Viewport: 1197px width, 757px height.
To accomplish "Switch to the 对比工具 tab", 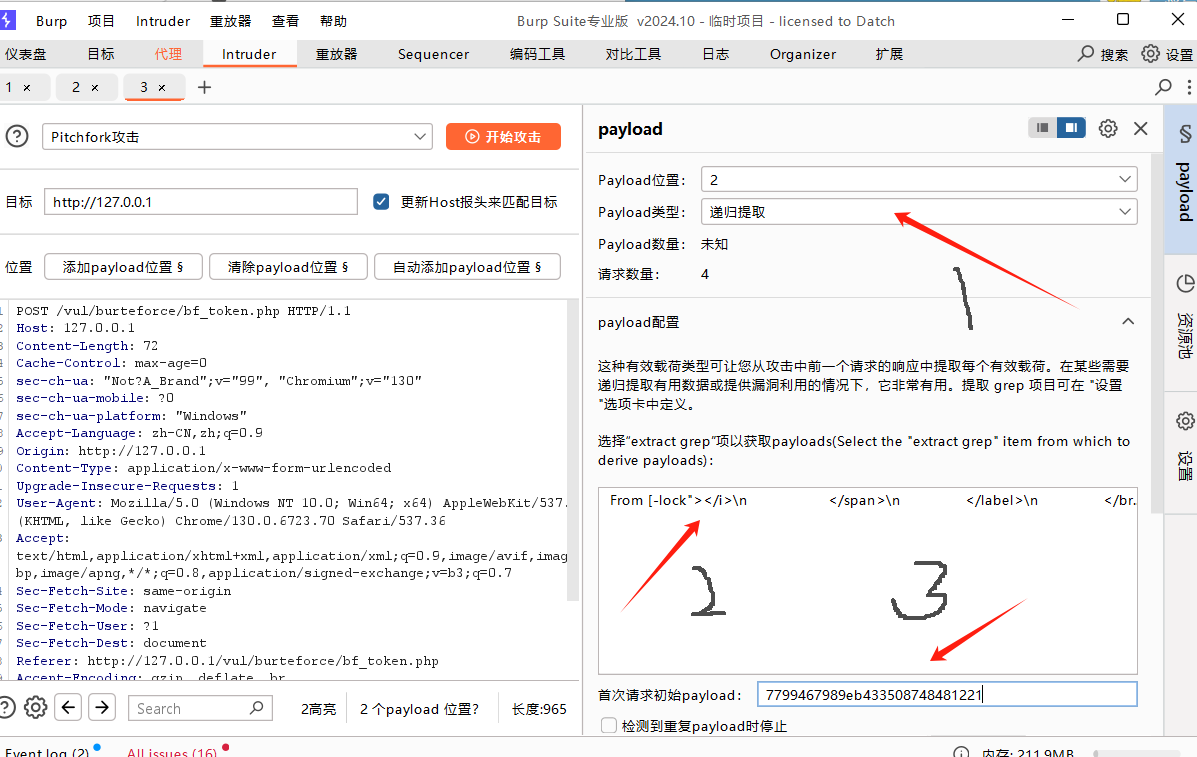I will (633, 54).
